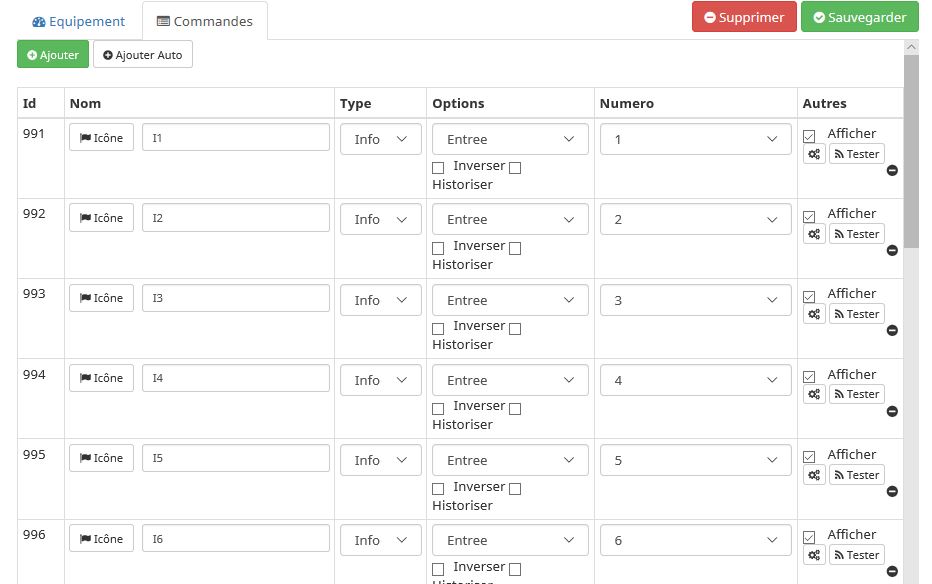932x584 pixels.
Task: Open the Numero dropdown showing 5
Action: [694, 460]
